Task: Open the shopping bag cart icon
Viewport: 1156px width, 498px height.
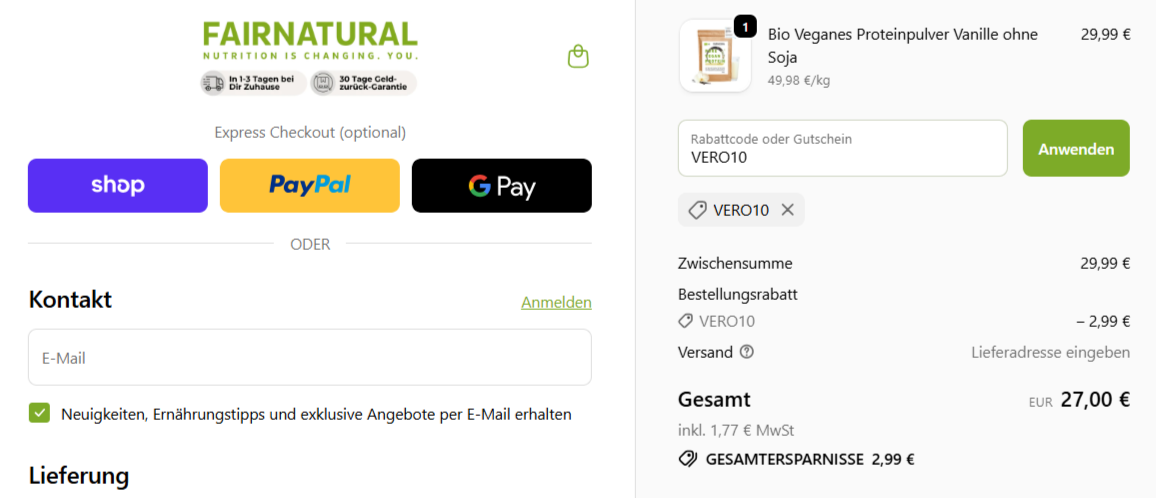Action: click(x=579, y=57)
